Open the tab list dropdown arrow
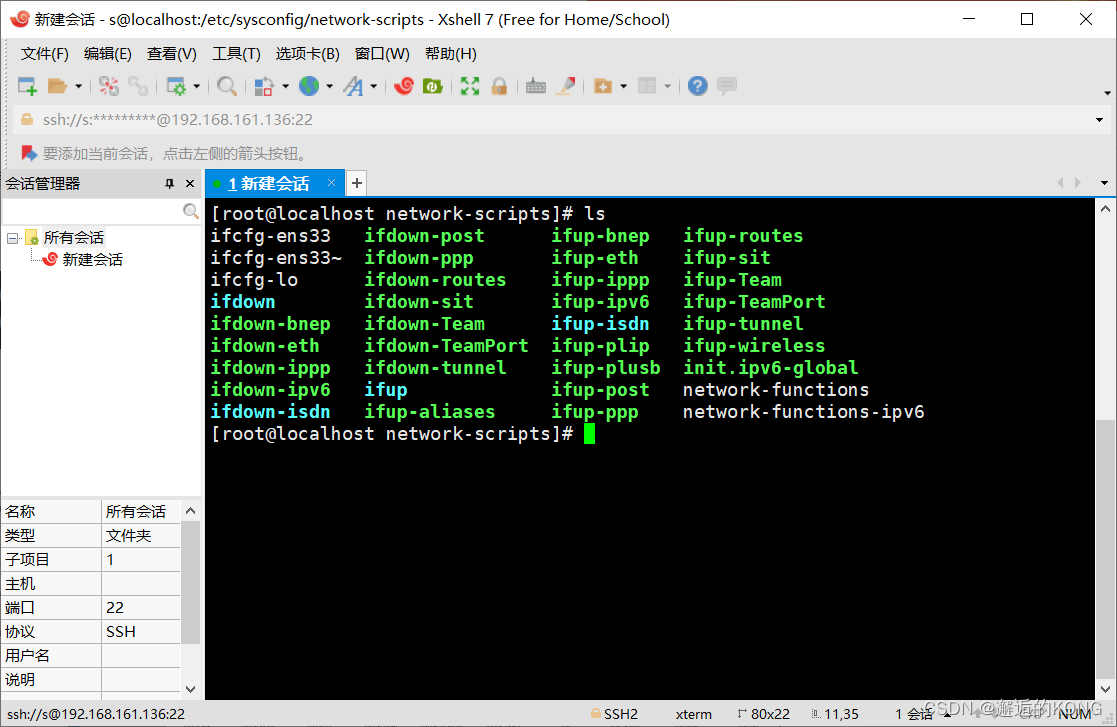1117x727 pixels. [x=1104, y=183]
